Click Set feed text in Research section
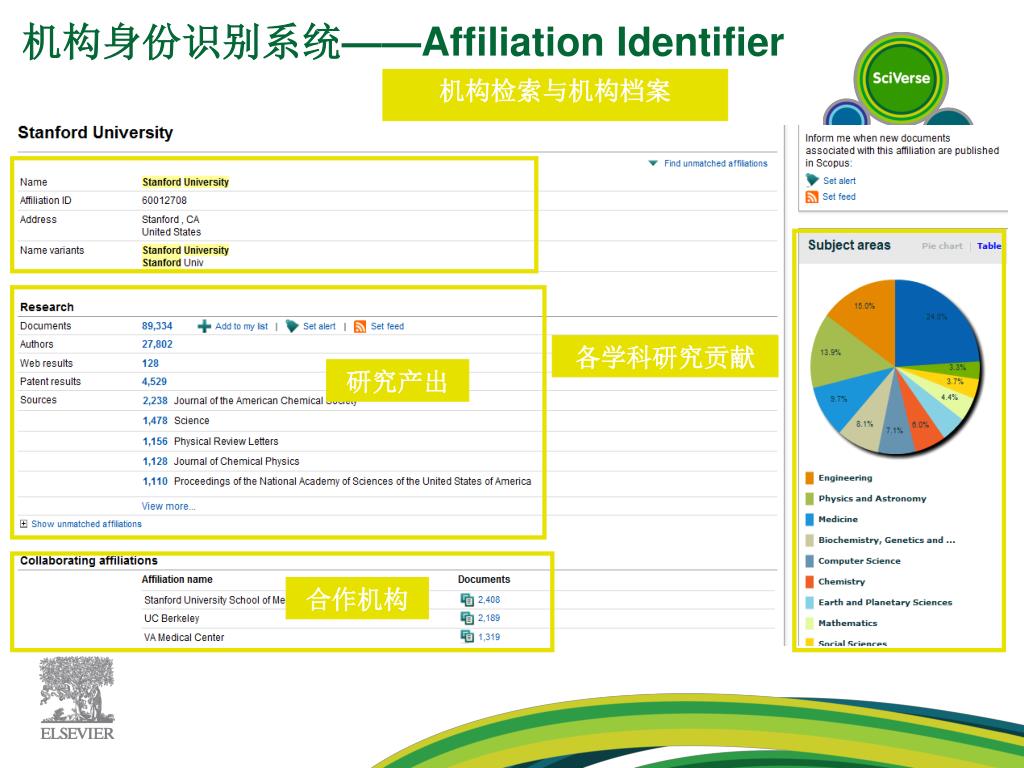This screenshot has height=768, width=1024. [x=387, y=327]
